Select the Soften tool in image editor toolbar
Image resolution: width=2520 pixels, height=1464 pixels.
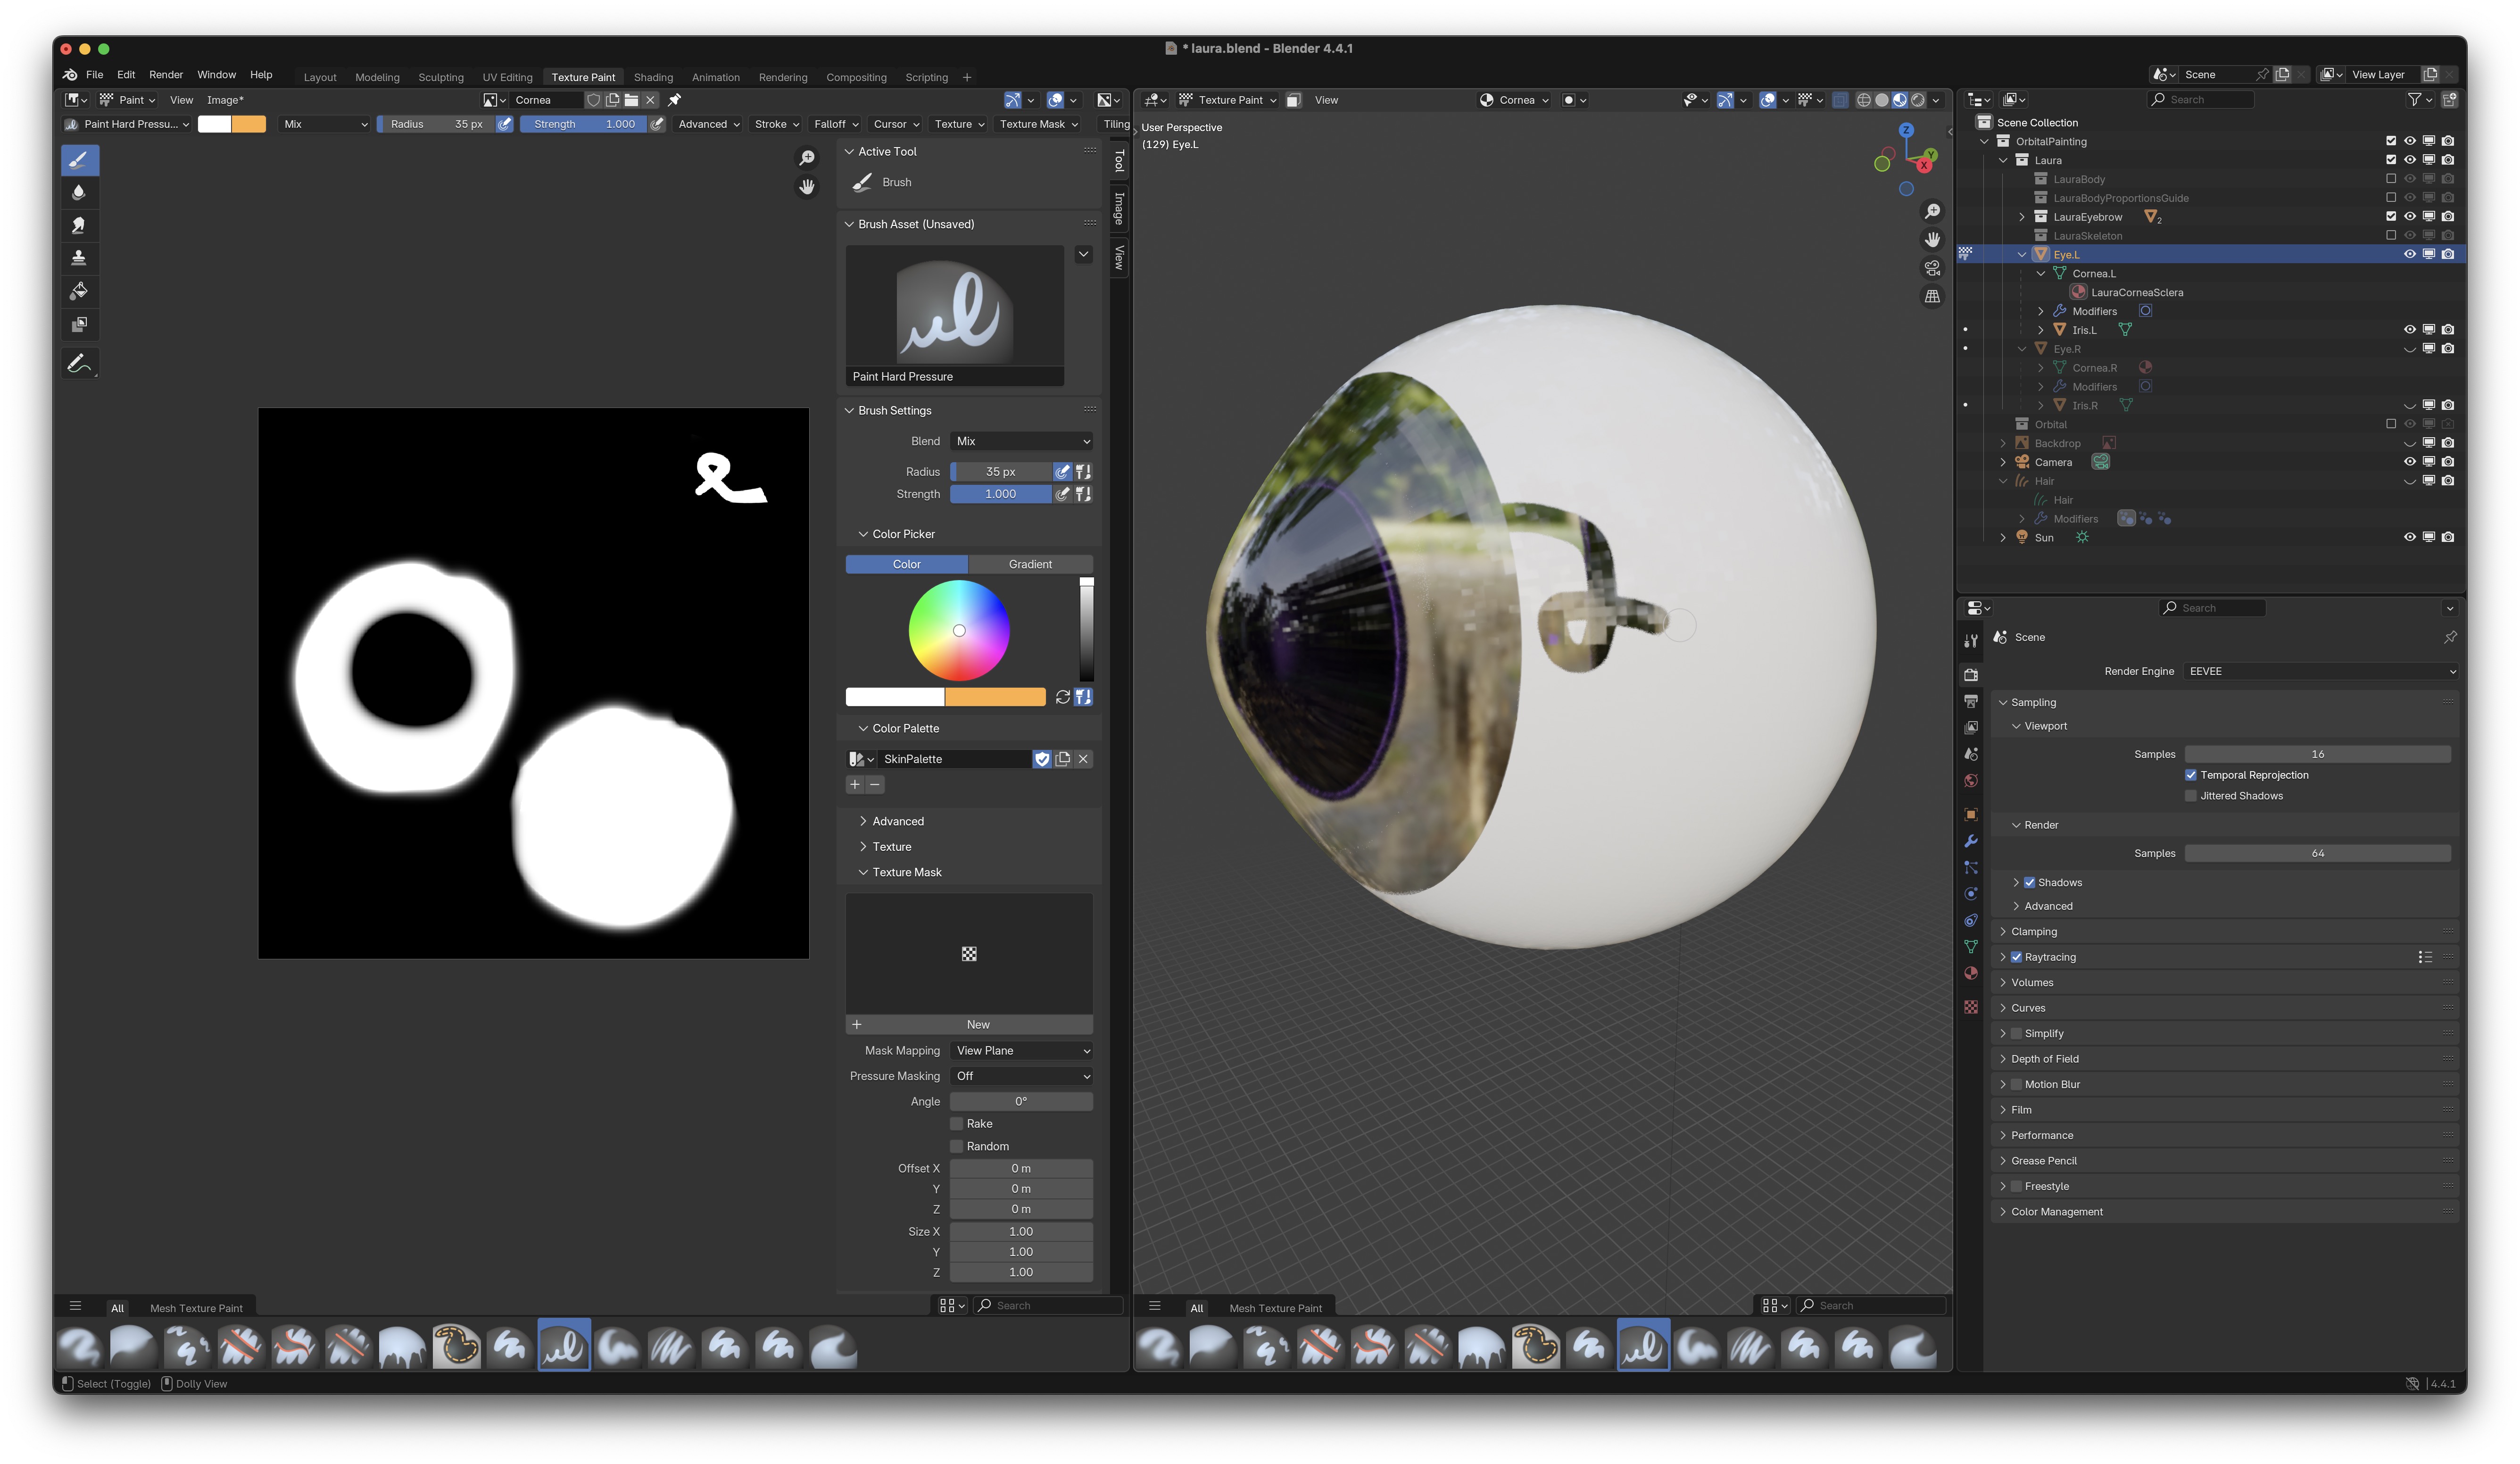pyautogui.click(x=79, y=193)
